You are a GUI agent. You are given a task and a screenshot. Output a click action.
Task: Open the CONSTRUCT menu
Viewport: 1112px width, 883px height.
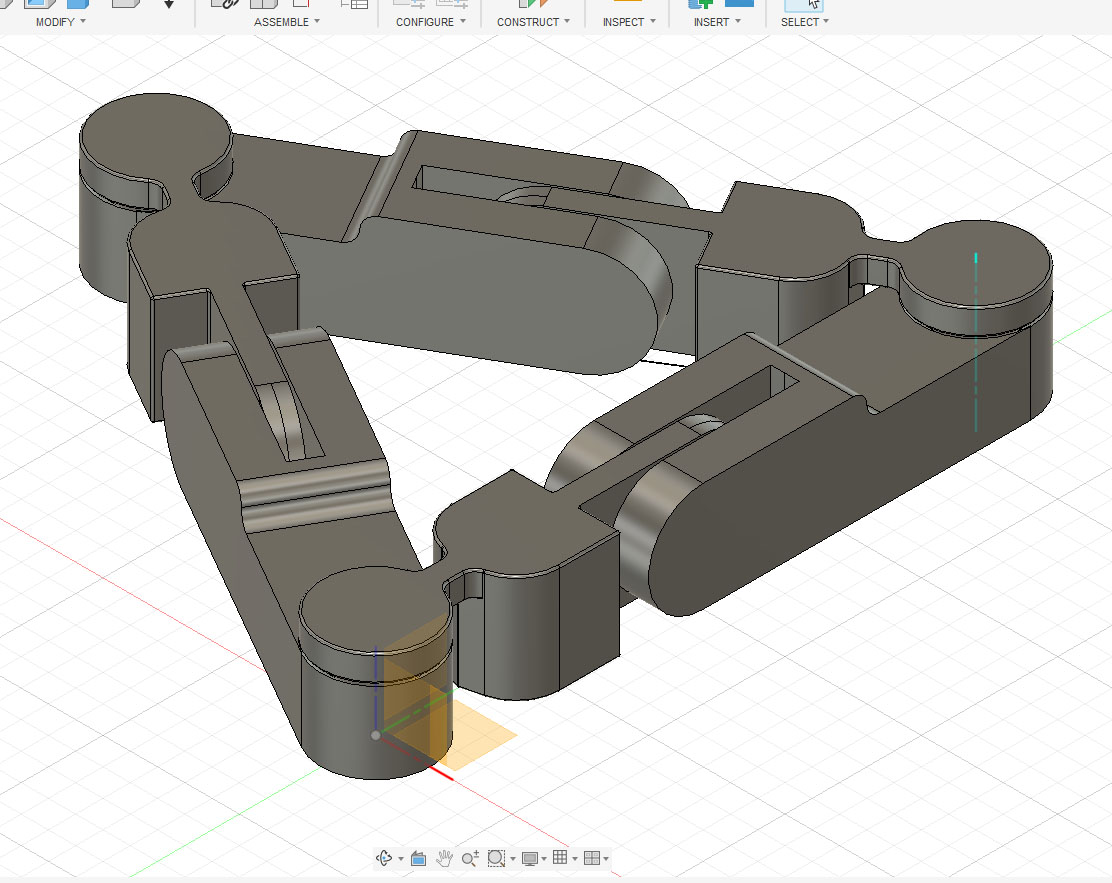533,22
